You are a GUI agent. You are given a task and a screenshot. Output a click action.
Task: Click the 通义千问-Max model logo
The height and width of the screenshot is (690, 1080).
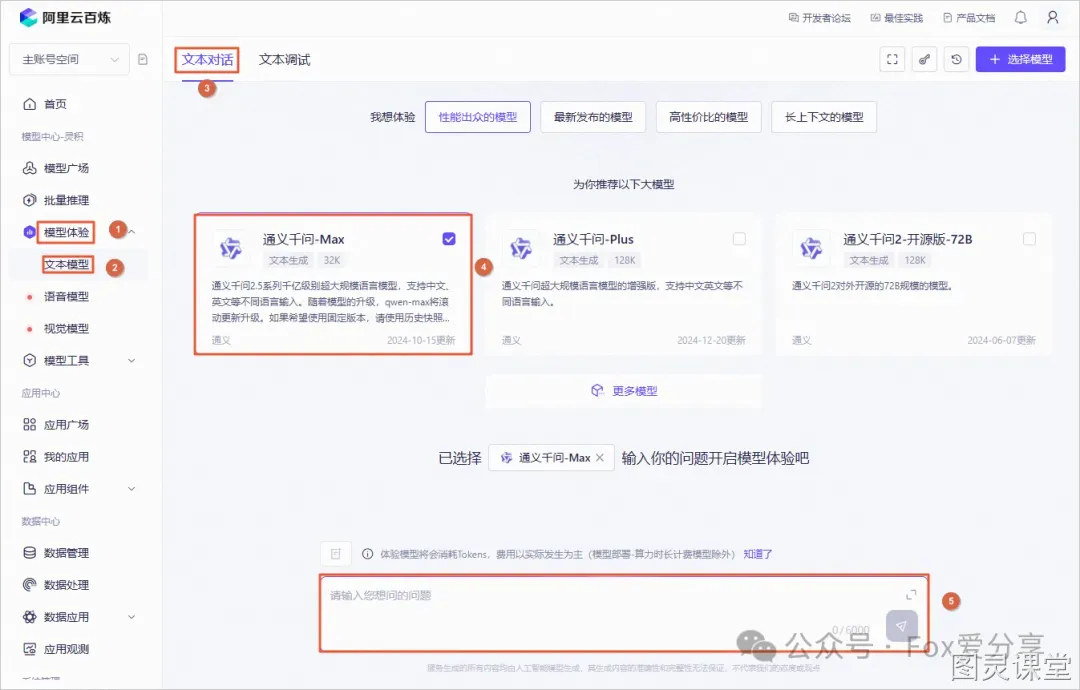[231, 248]
